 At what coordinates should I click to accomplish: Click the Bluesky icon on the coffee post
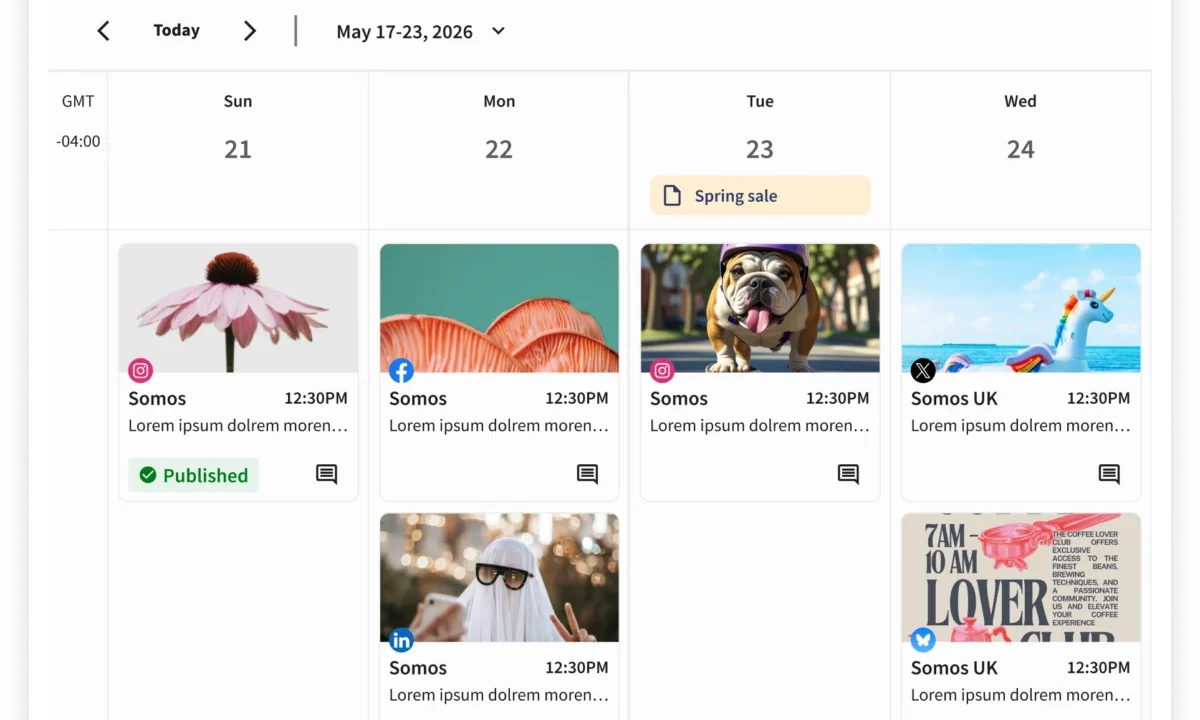pyautogui.click(x=924, y=640)
